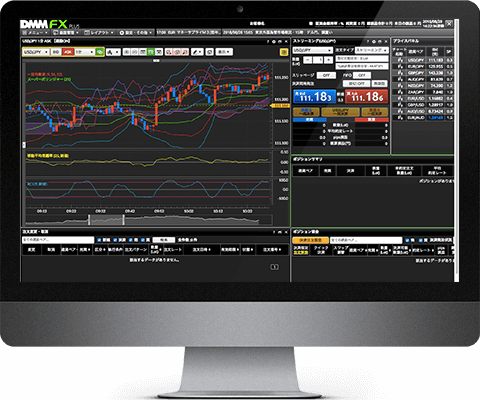Click the close icon at the top-right of the header bar
This screenshot has height=400, width=480.
point(449,24)
